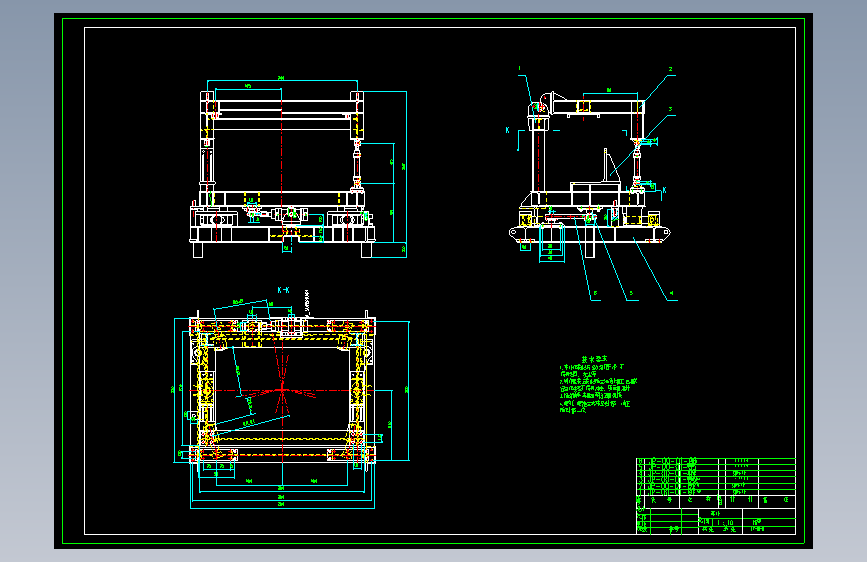The image size is (867, 562).
Task: Click the 1:10 scale value in title block
Action: pyautogui.click(x=725, y=522)
